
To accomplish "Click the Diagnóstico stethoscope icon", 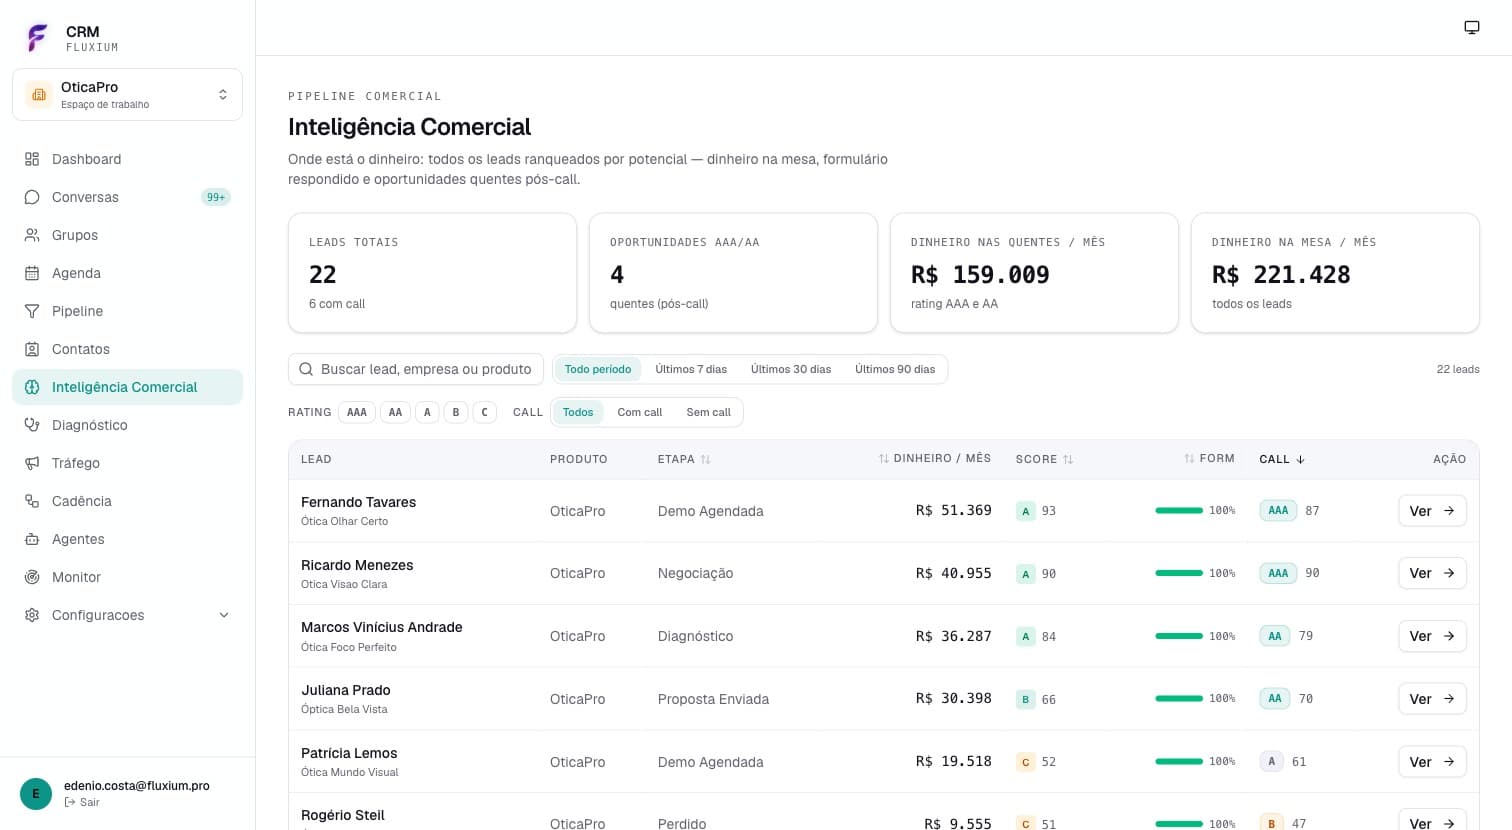I will [32, 425].
